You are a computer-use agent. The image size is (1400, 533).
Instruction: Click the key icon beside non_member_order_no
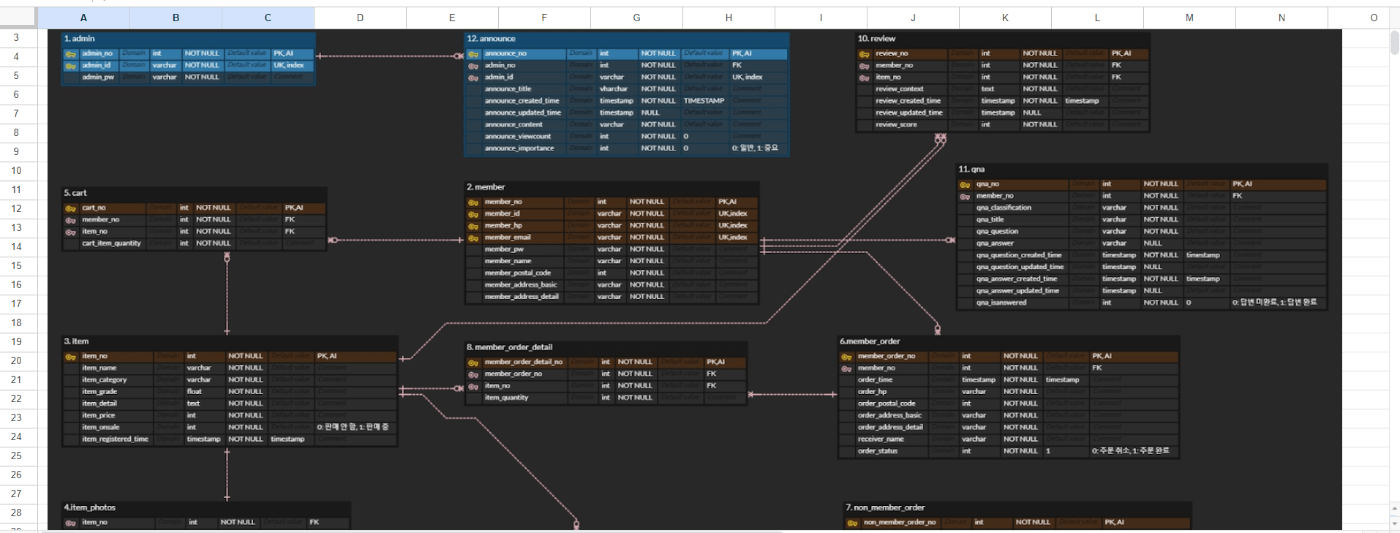pos(853,522)
